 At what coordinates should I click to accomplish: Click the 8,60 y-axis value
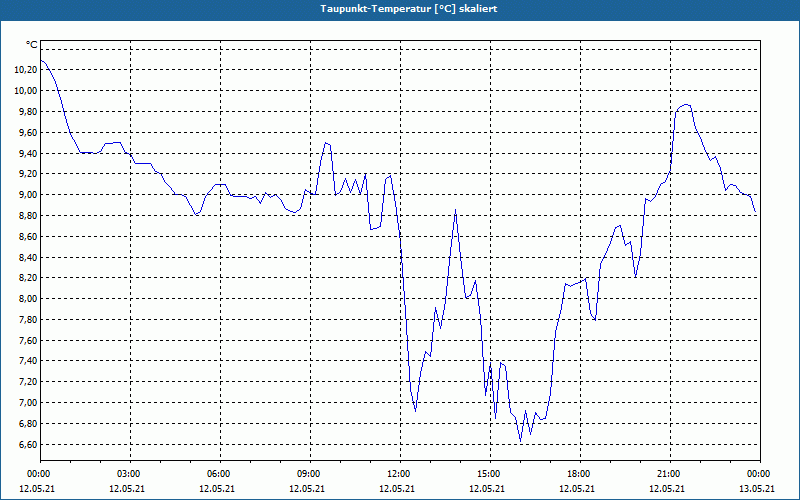tap(28, 237)
